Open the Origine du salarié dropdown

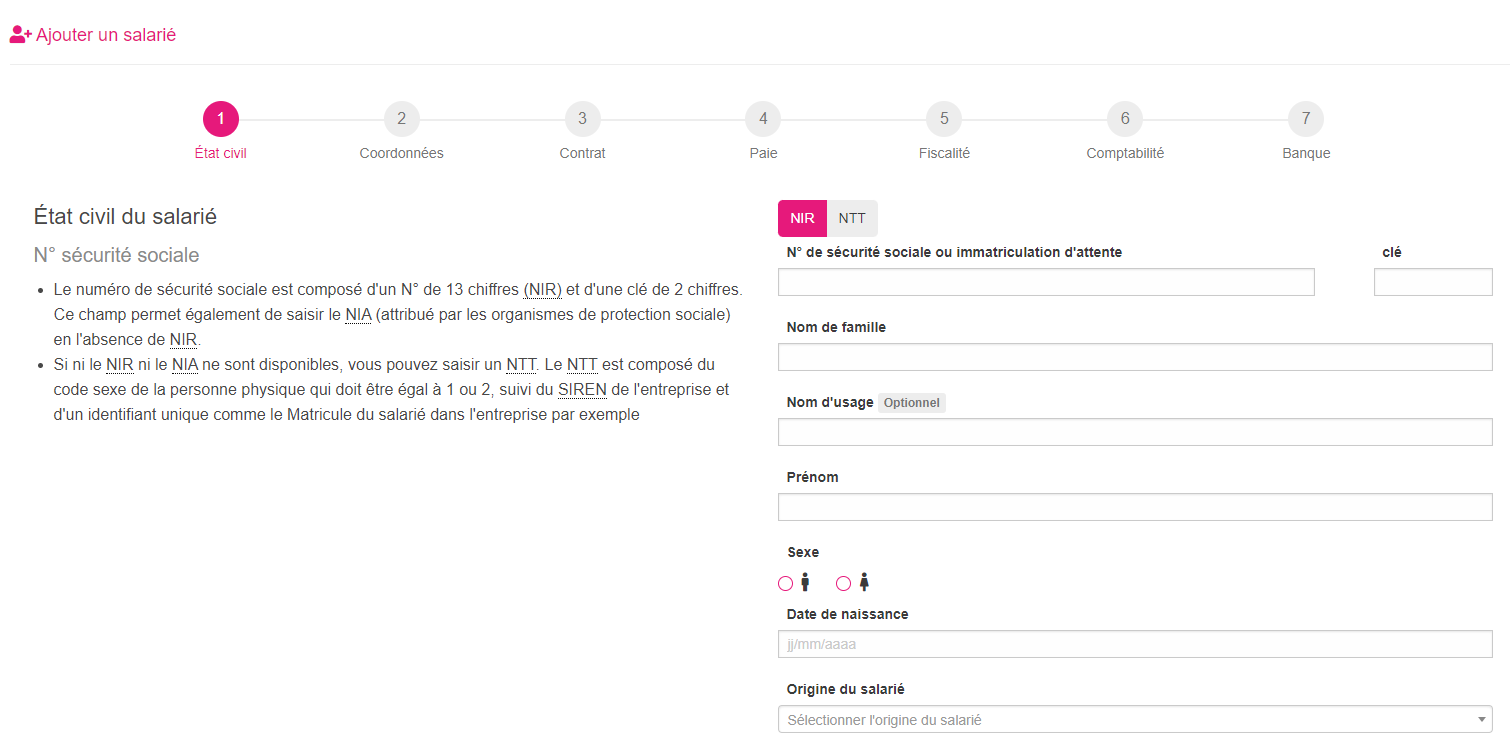coord(1134,720)
